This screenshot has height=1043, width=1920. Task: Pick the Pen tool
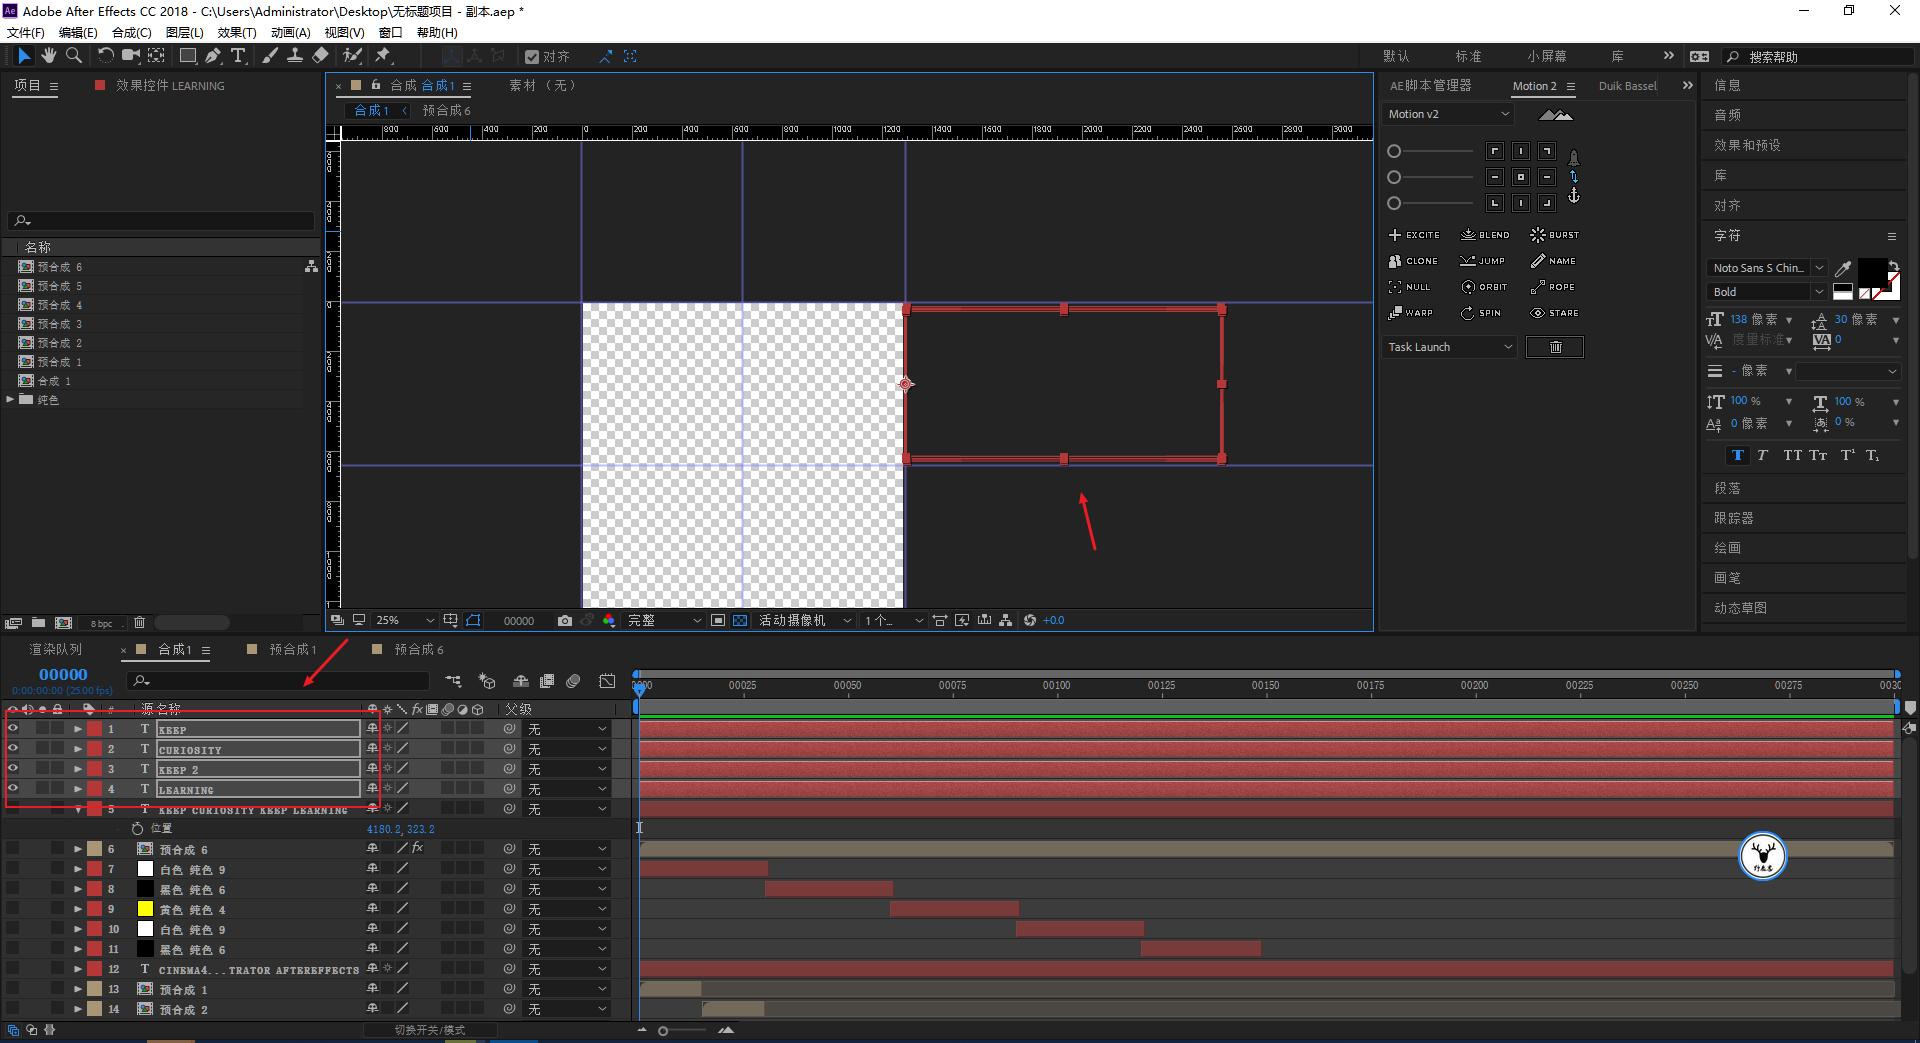(213, 56)
